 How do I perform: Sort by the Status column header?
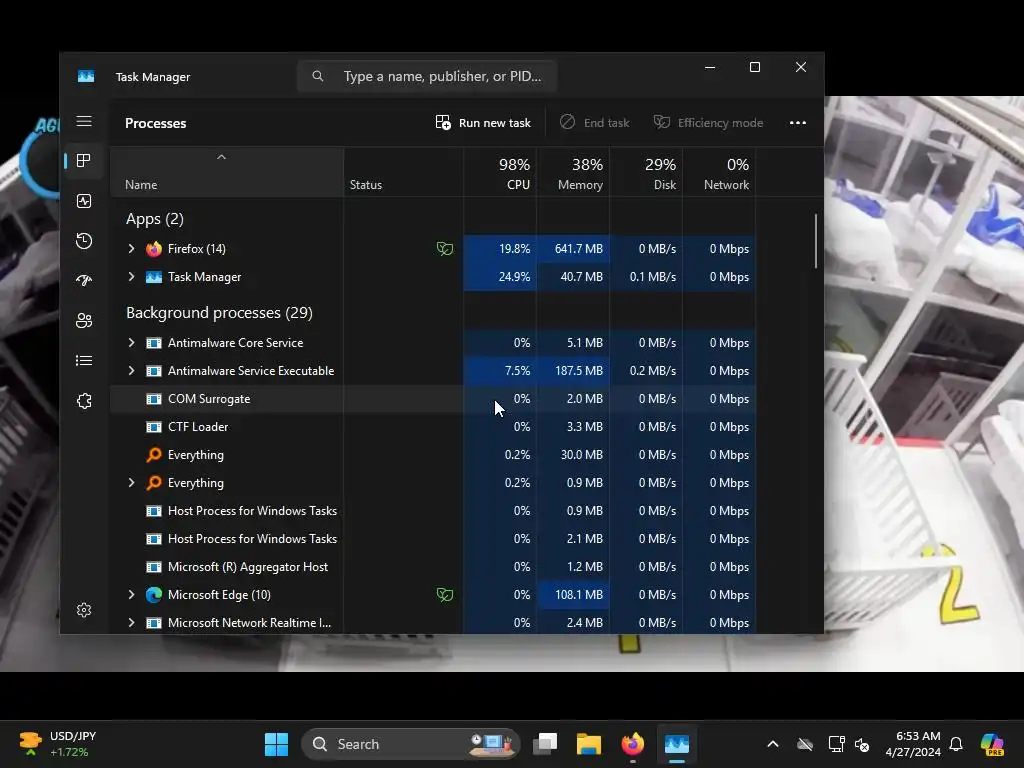(x=404, y=173)
